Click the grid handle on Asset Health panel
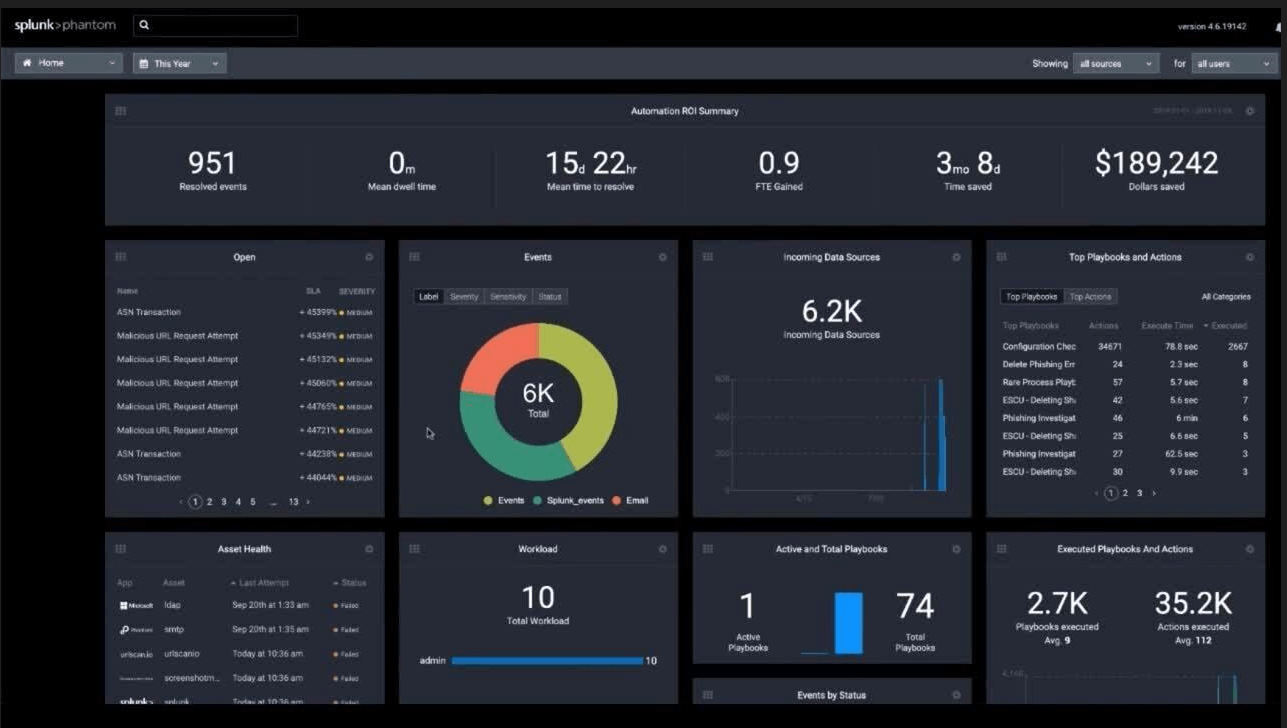 pyautogui.click(x=120, y=548)
